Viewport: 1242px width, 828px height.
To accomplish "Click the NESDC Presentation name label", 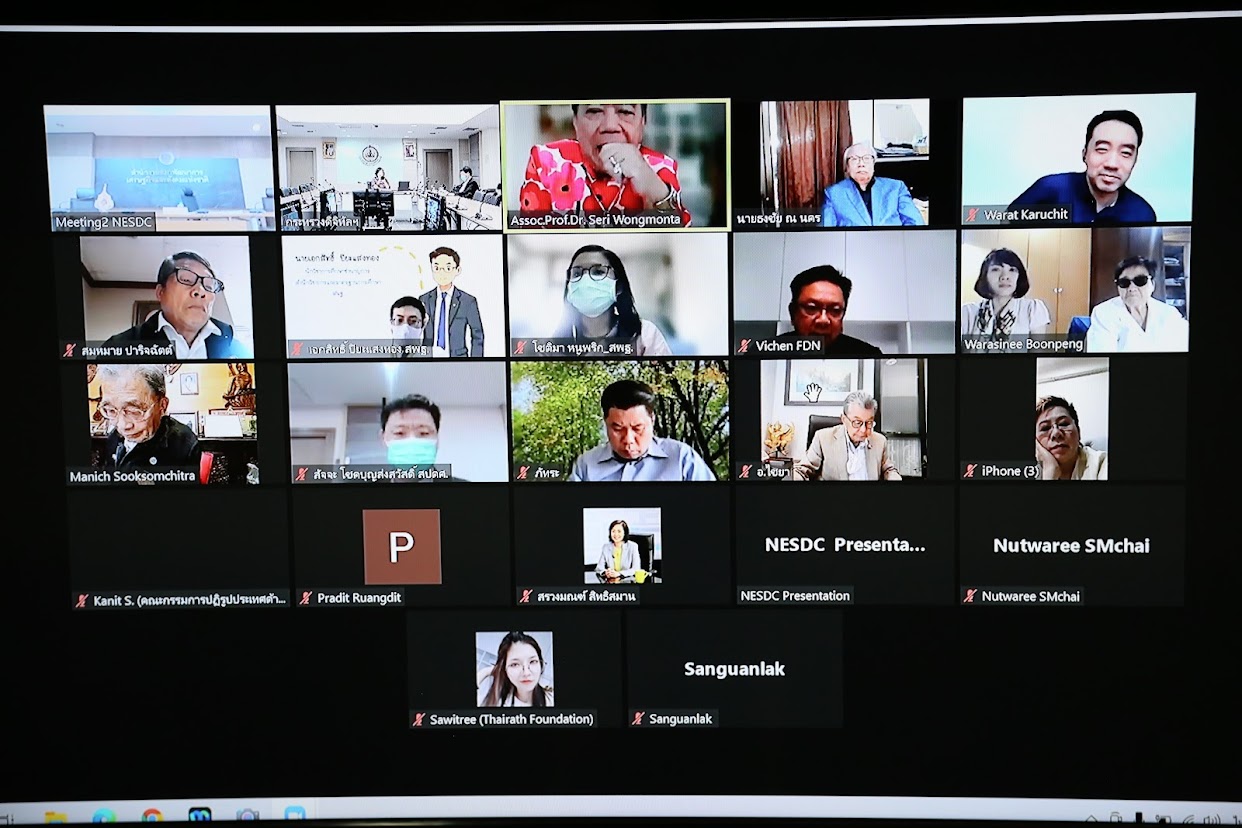I will [795, 596].
